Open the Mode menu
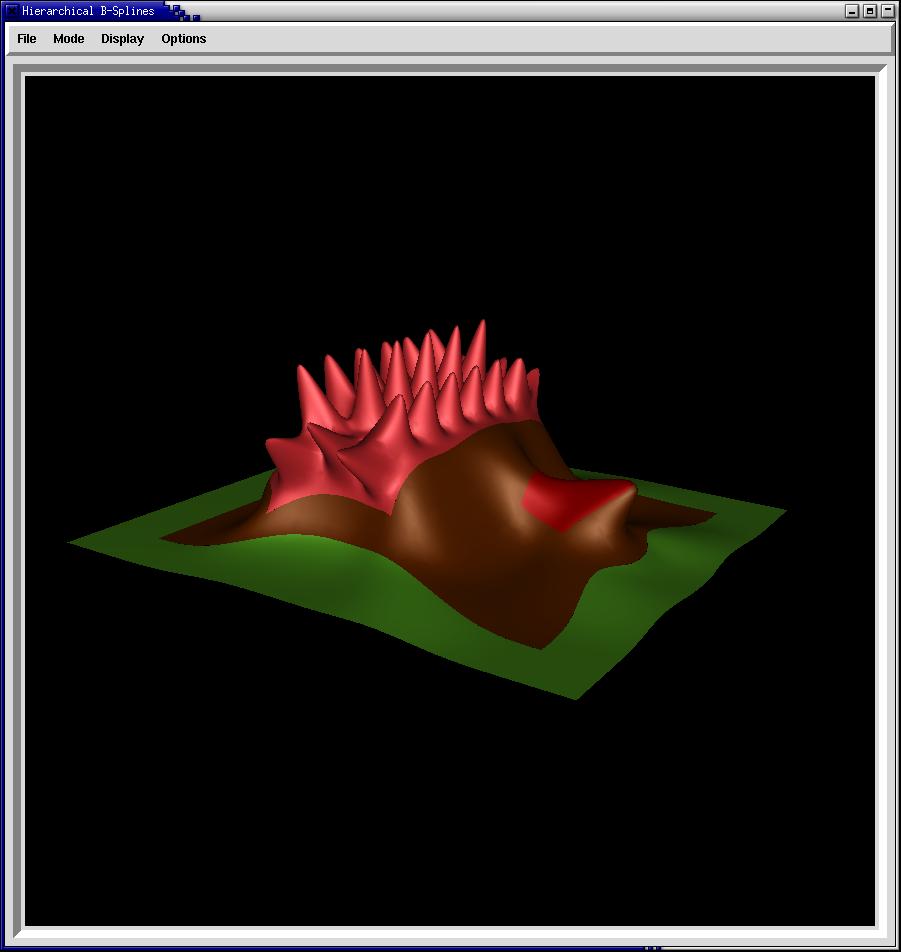This screenshot has height=952, width=901. tap(69, 39)
